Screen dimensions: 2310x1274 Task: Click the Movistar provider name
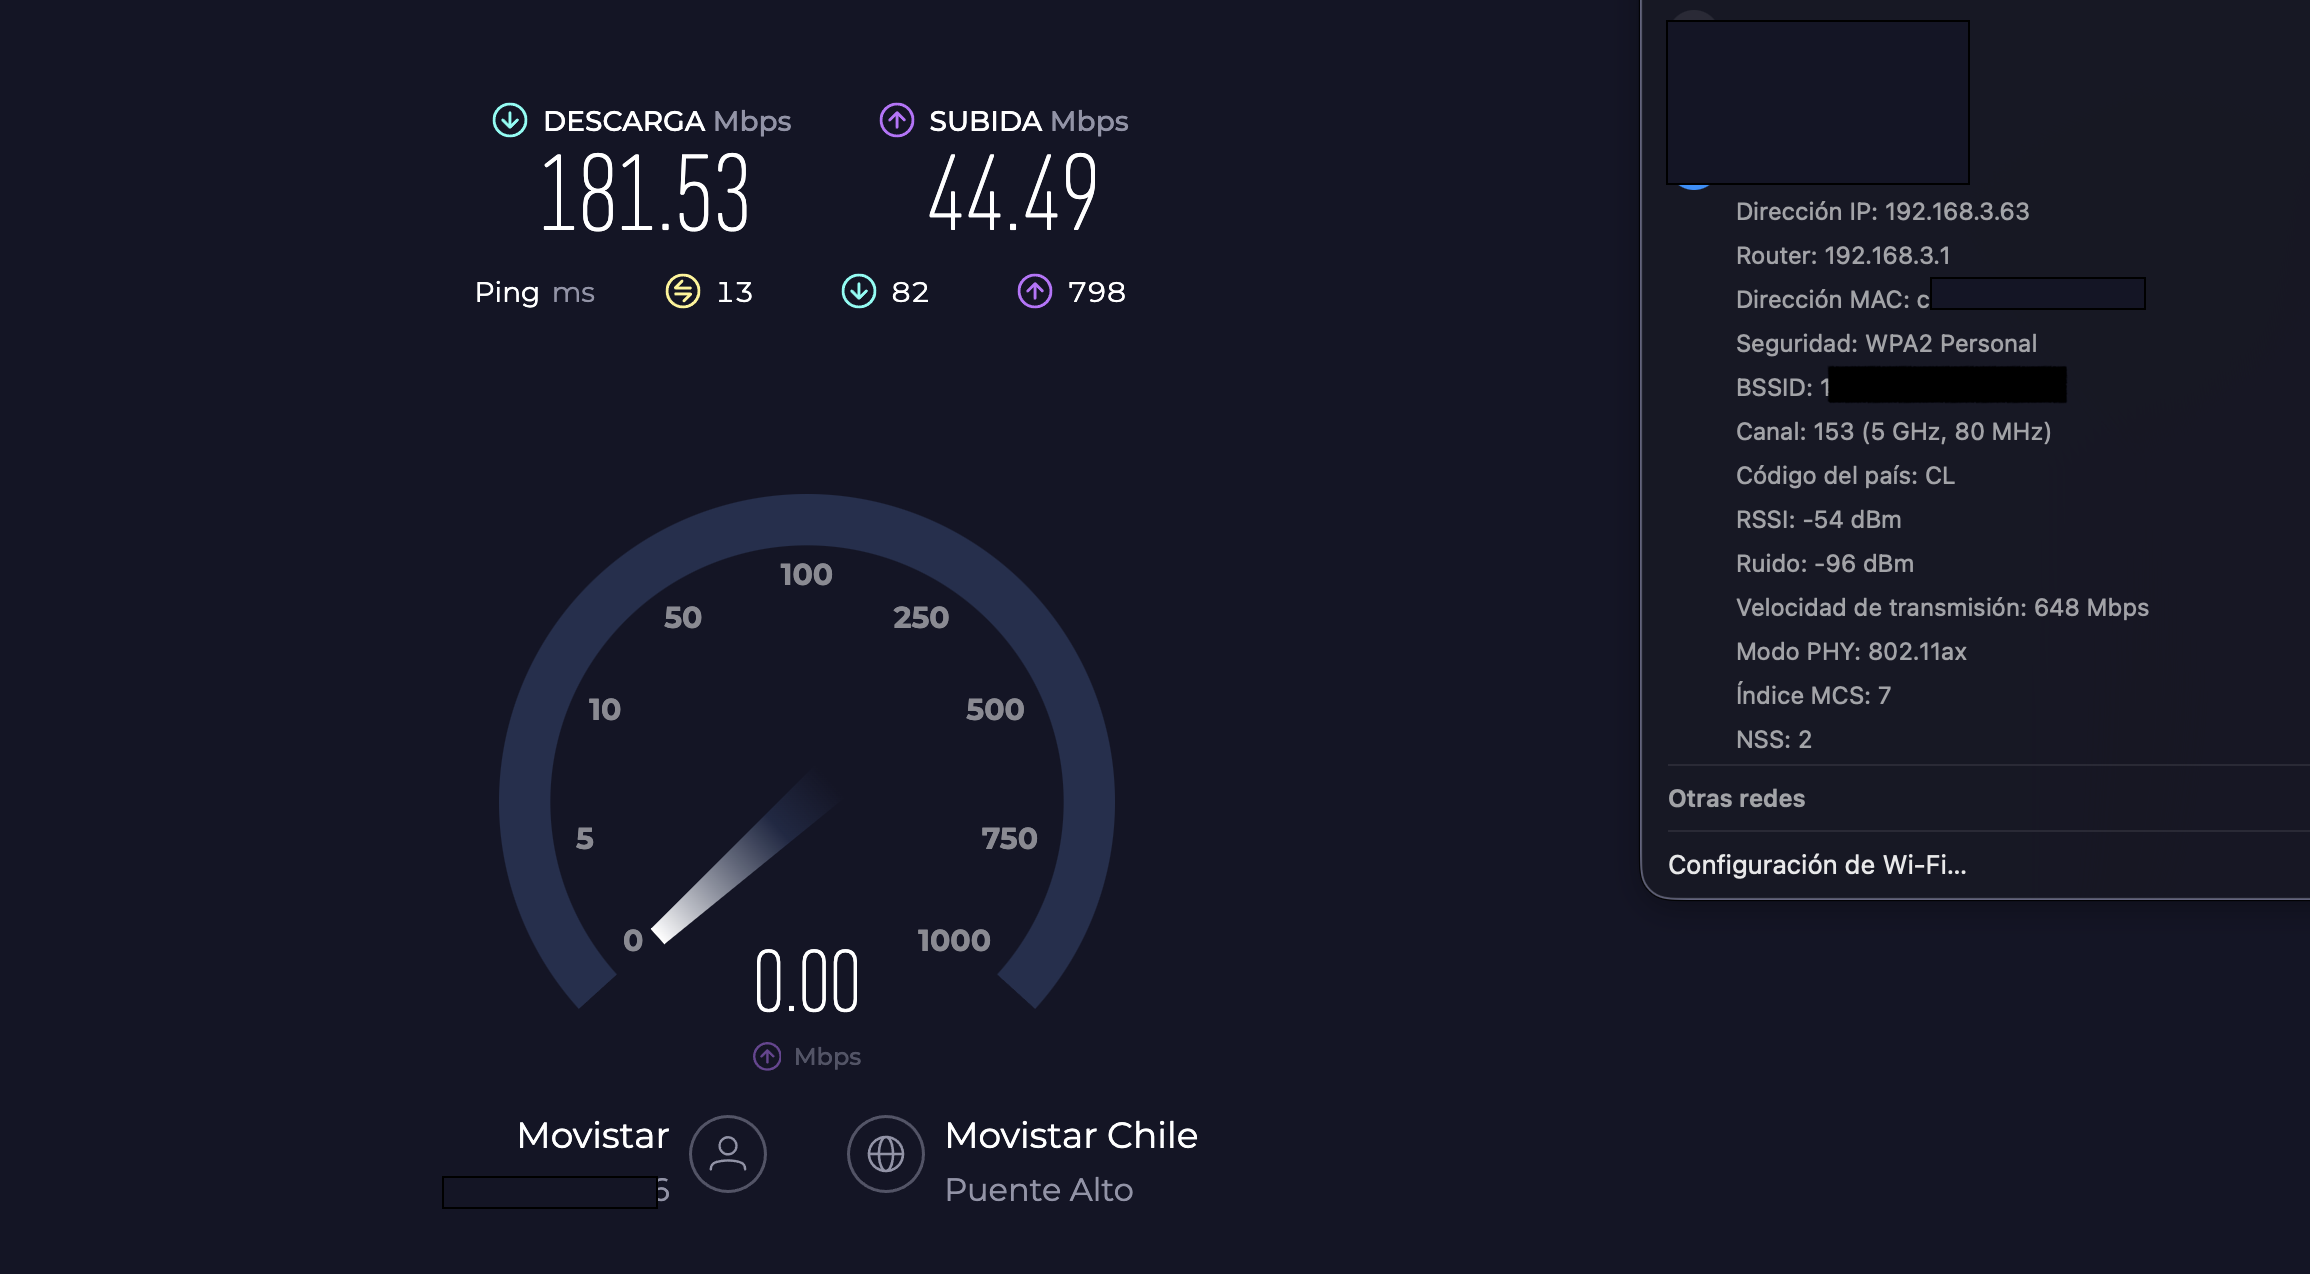[592, 1136]
